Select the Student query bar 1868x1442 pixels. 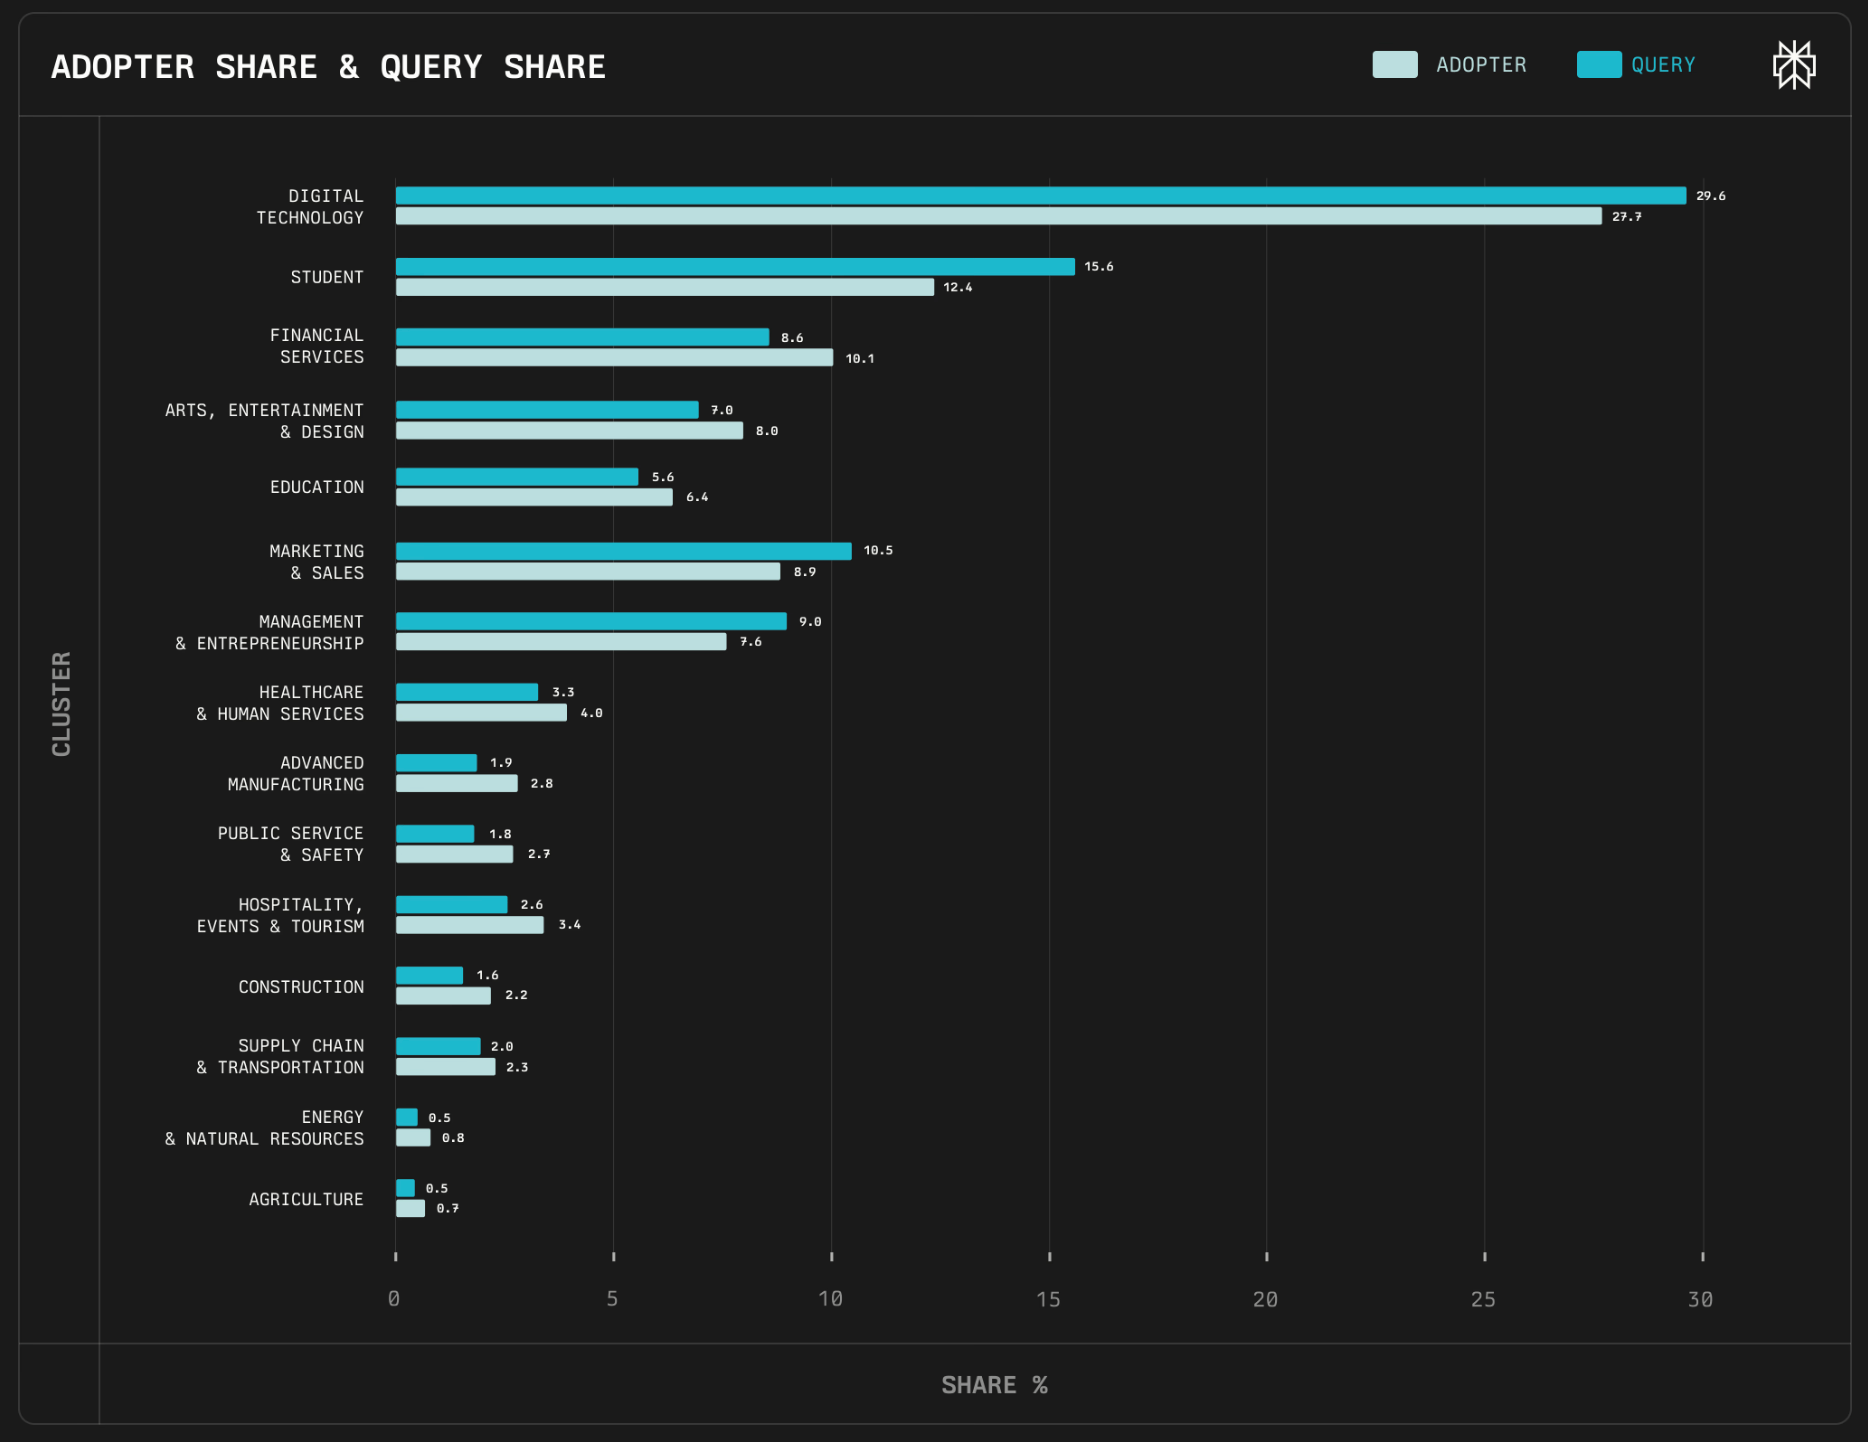[x=735, y=267]
